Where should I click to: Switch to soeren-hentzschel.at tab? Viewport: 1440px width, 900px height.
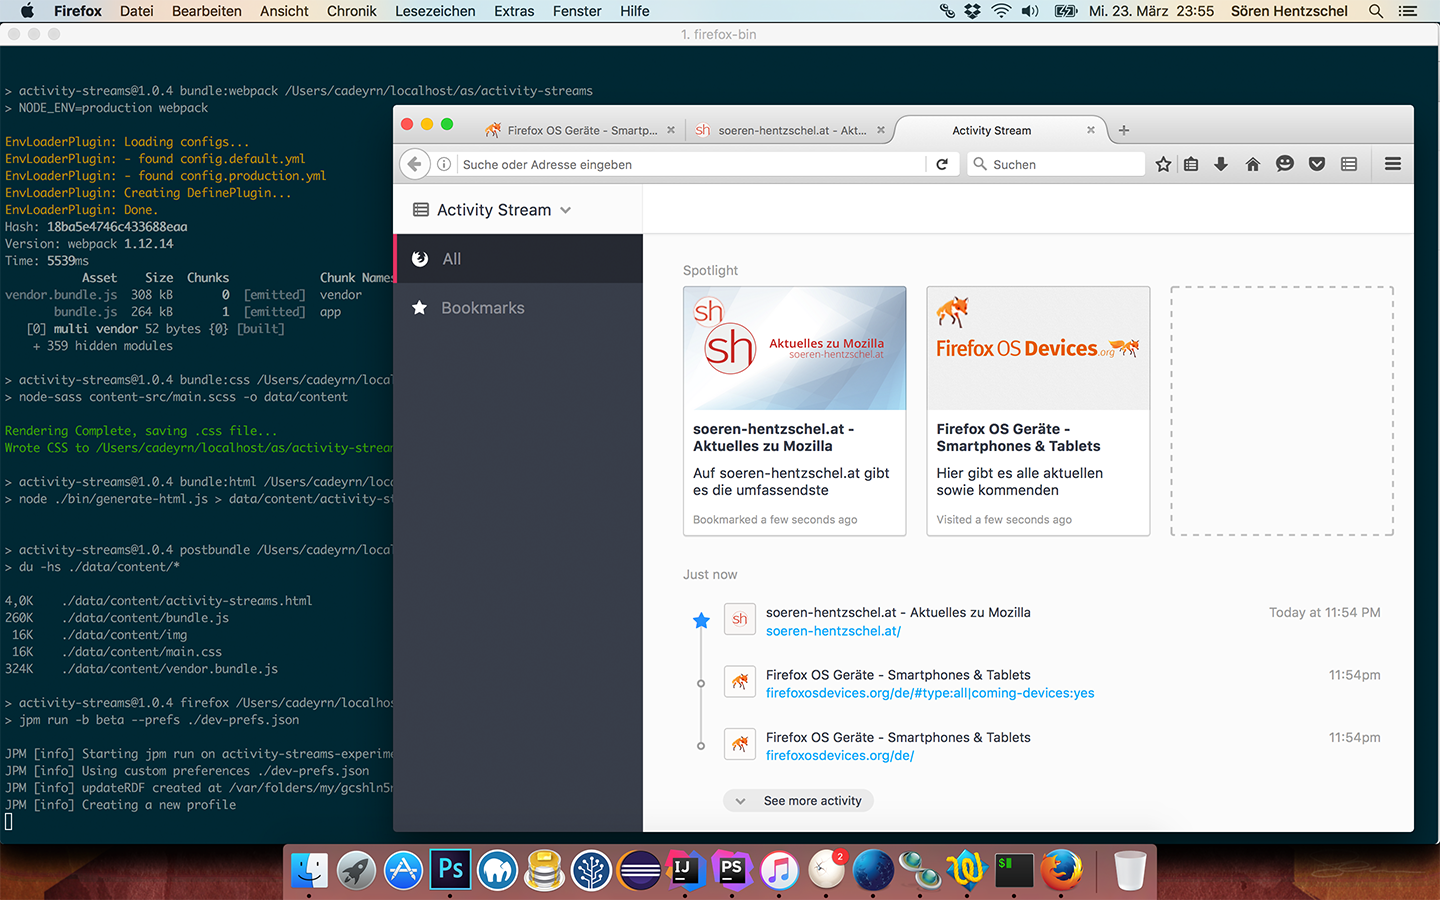click(x=789, y=130)
